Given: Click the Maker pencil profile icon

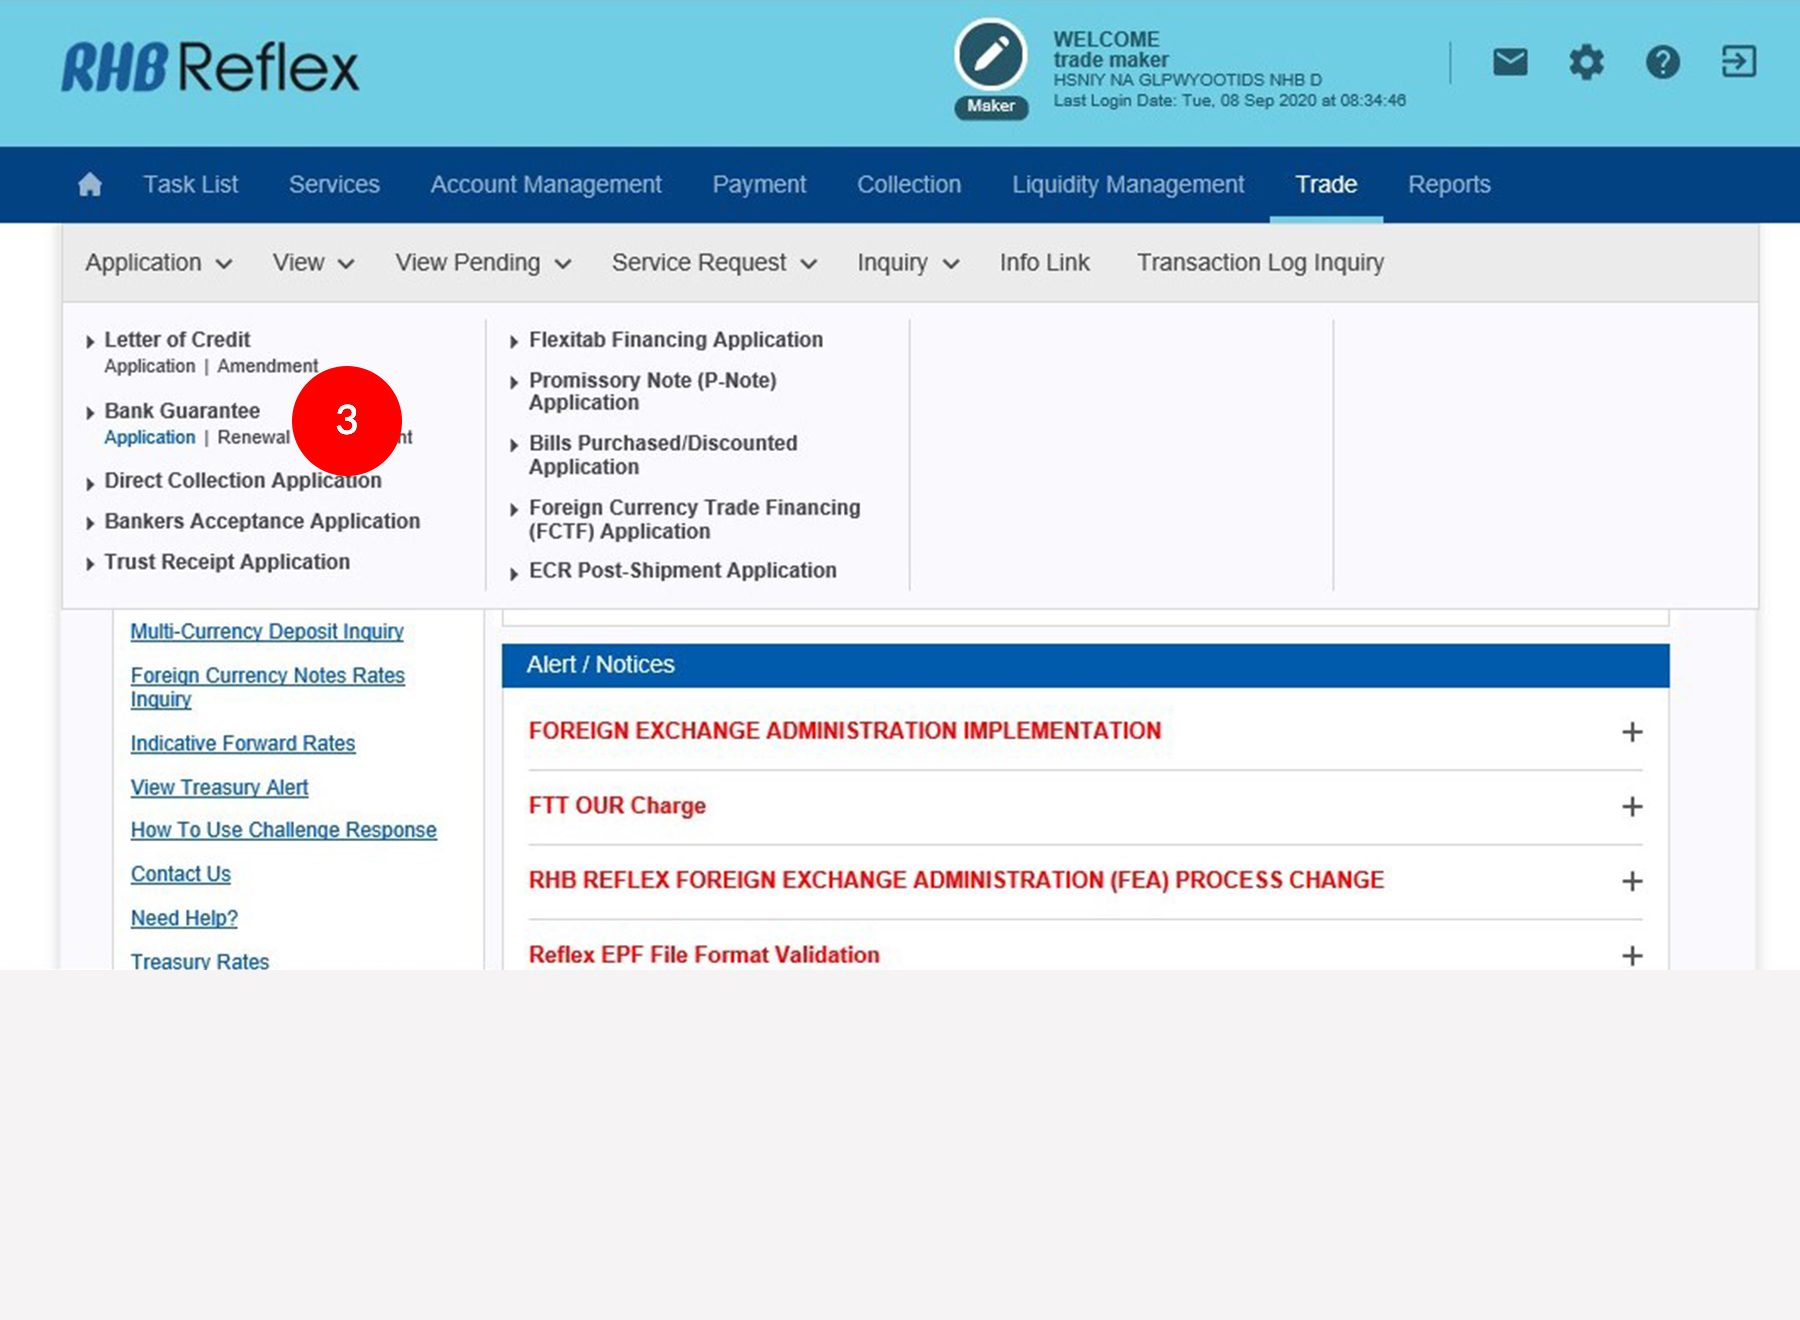Looking at the screenshot, I should point(990,56).
